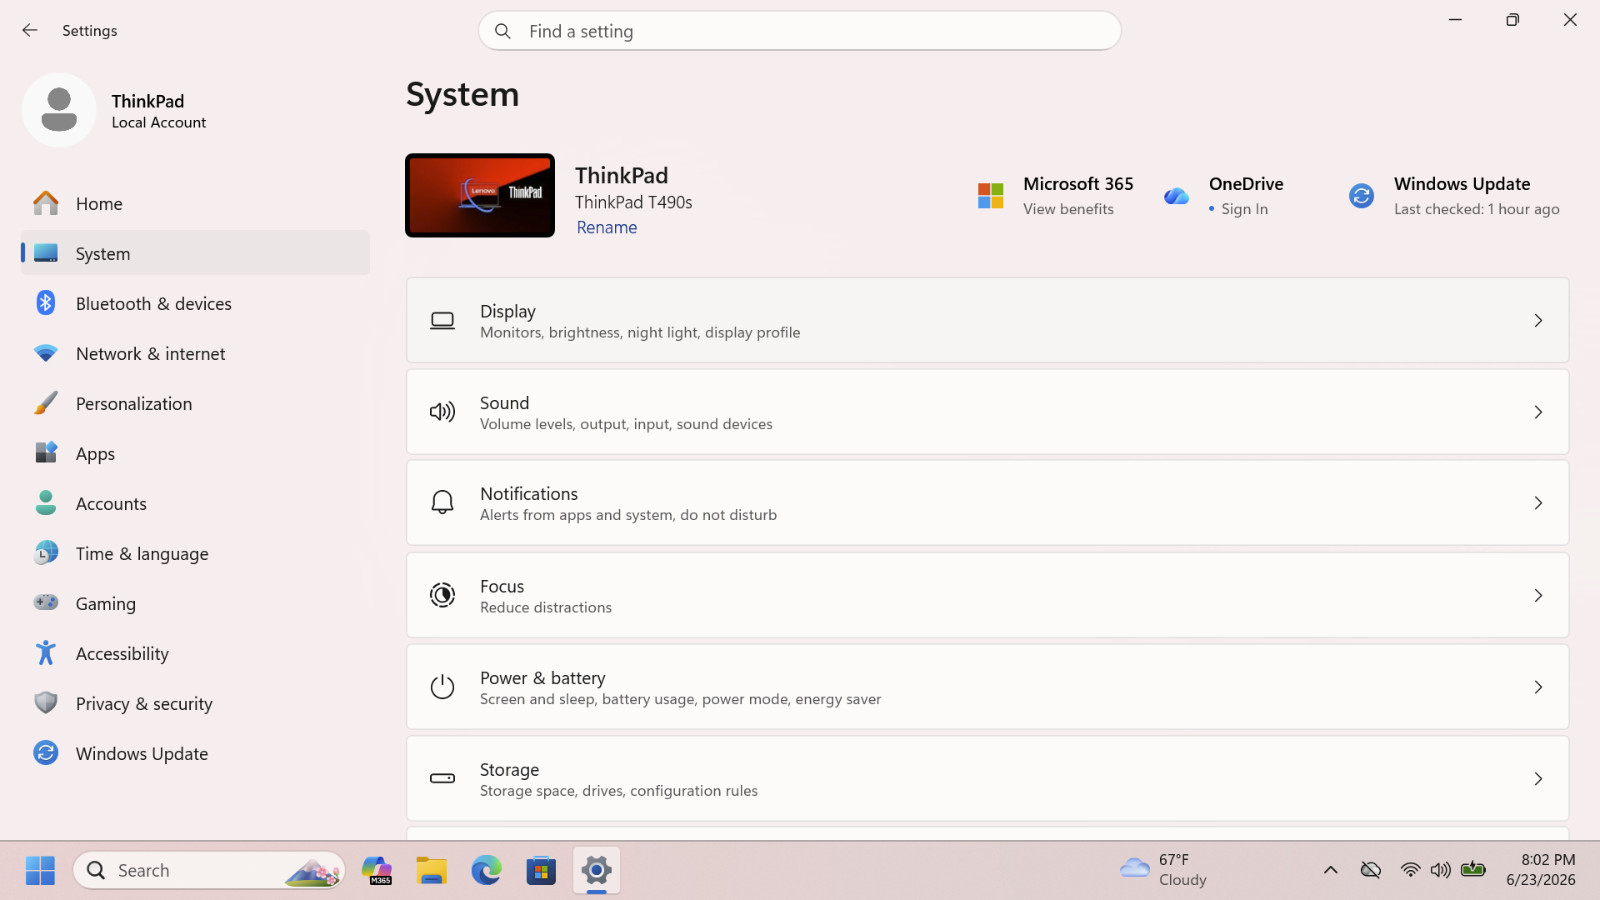The height and width of the screenshot is (900, 1600).
Task: Click the Focus icon
Action: [442, 595]
